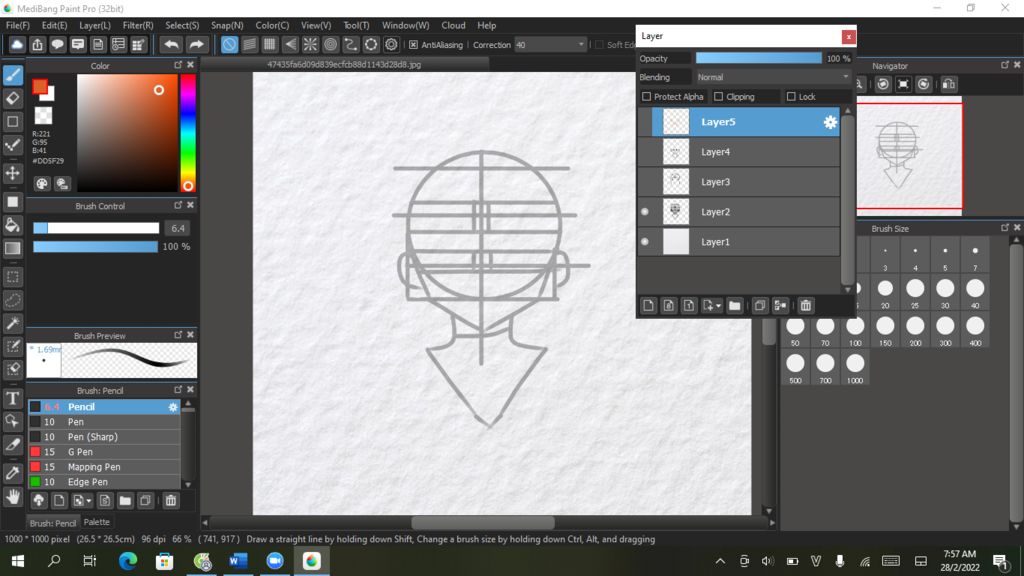Delete brush using the brush panel trash
Screen dimensions: 1024x576
click(170, 501)
